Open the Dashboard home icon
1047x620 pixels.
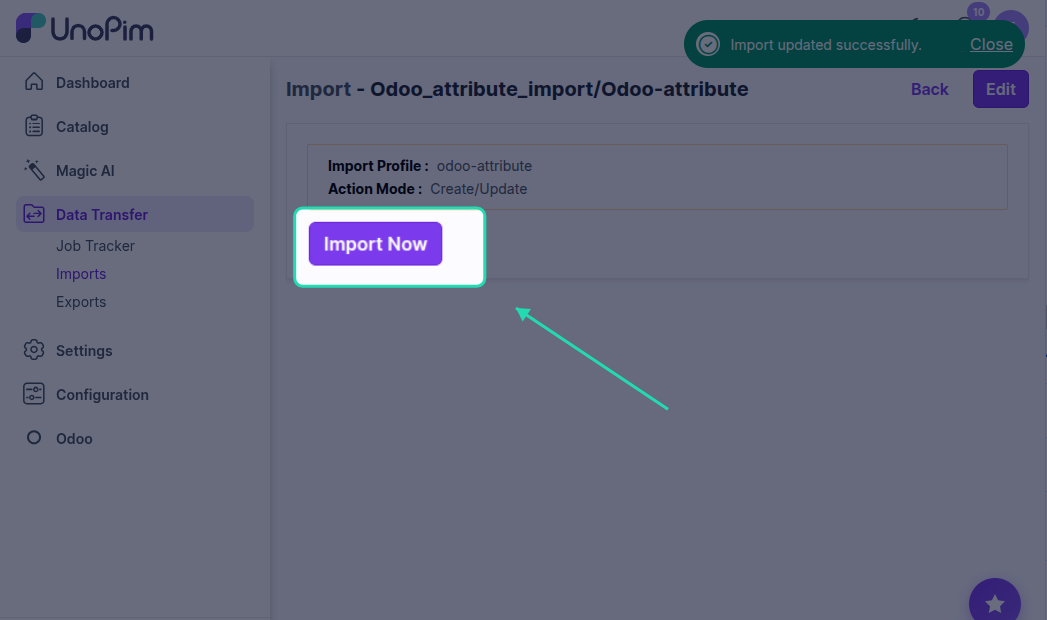34,82
